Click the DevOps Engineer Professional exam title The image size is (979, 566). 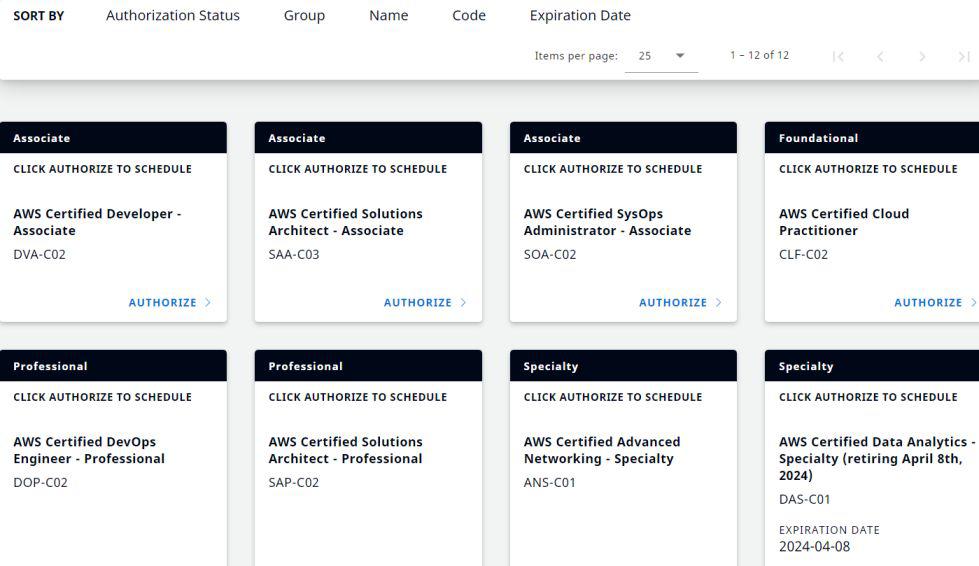[x=89, y=450]
